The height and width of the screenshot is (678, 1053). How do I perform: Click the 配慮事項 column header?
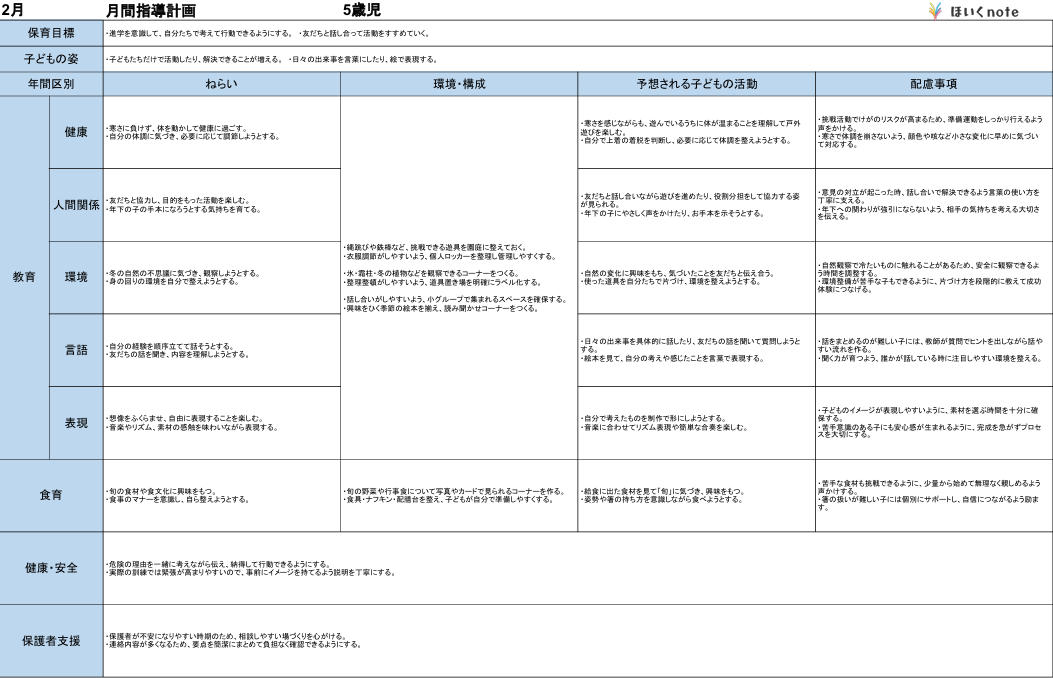pyautogui.click(x=933, y=85)
